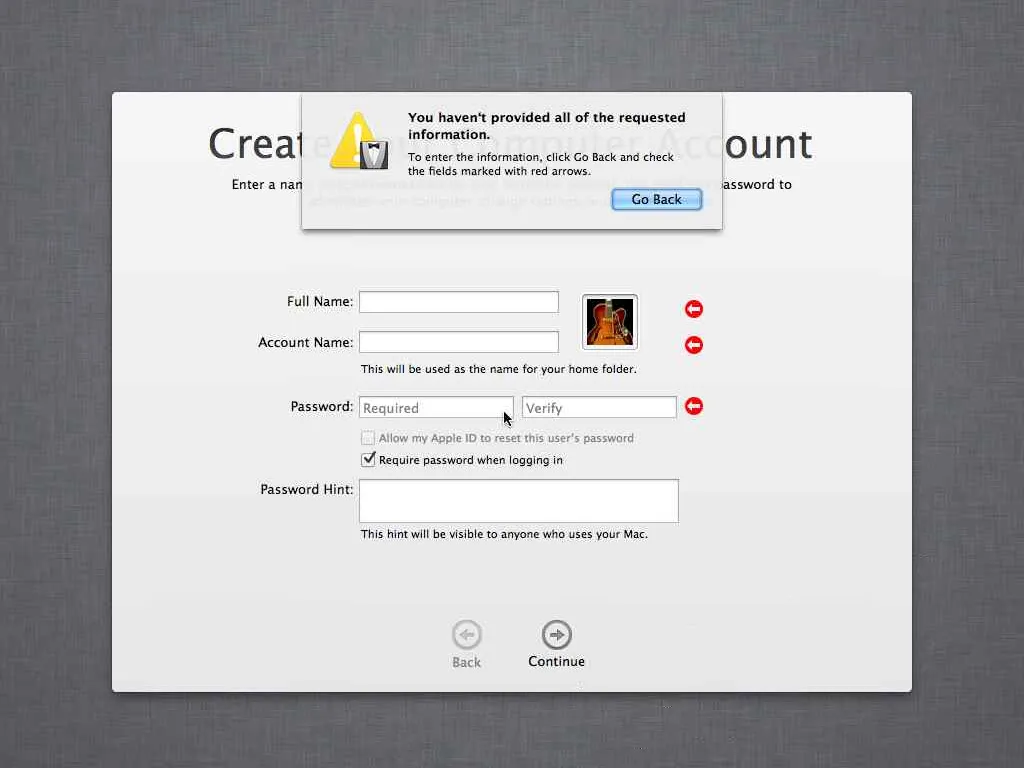1024x768 pixels.
Task: Click red arrow beside Account Name
Action: point(694,345)
